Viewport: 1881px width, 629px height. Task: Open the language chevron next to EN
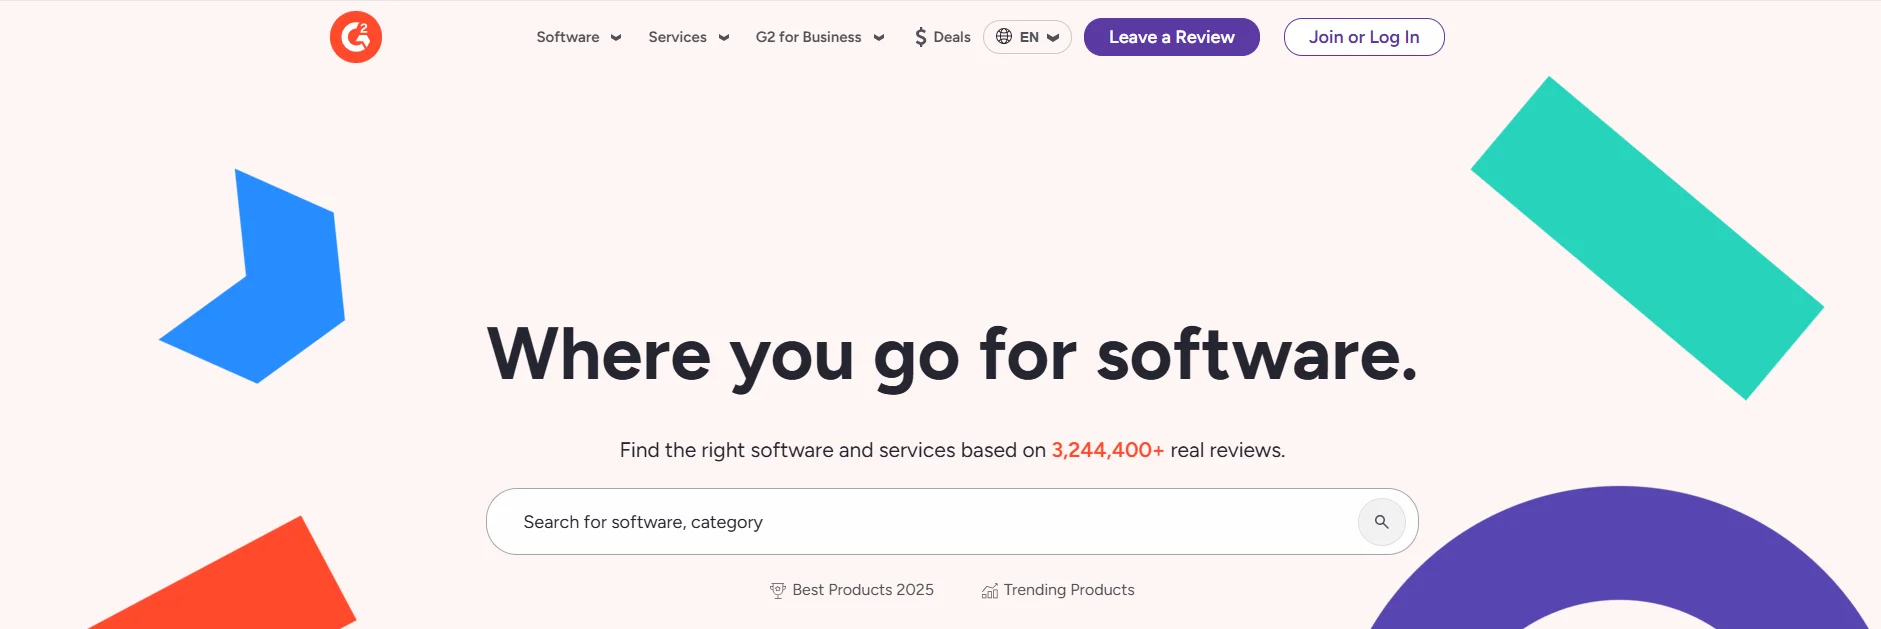(1053, 38)
